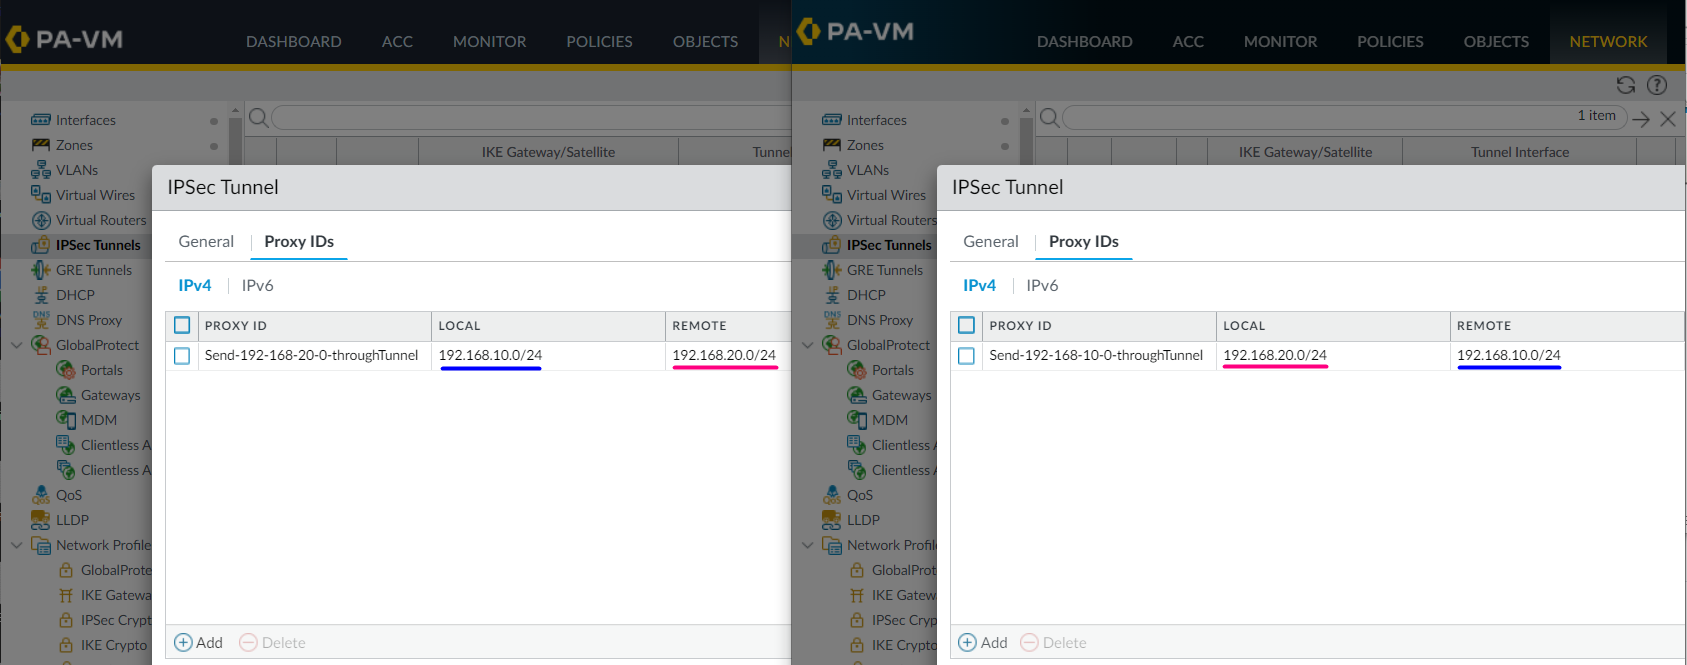Click the search arrow icon in right window
The image size is (1687, 665).
pos(1641,119)
